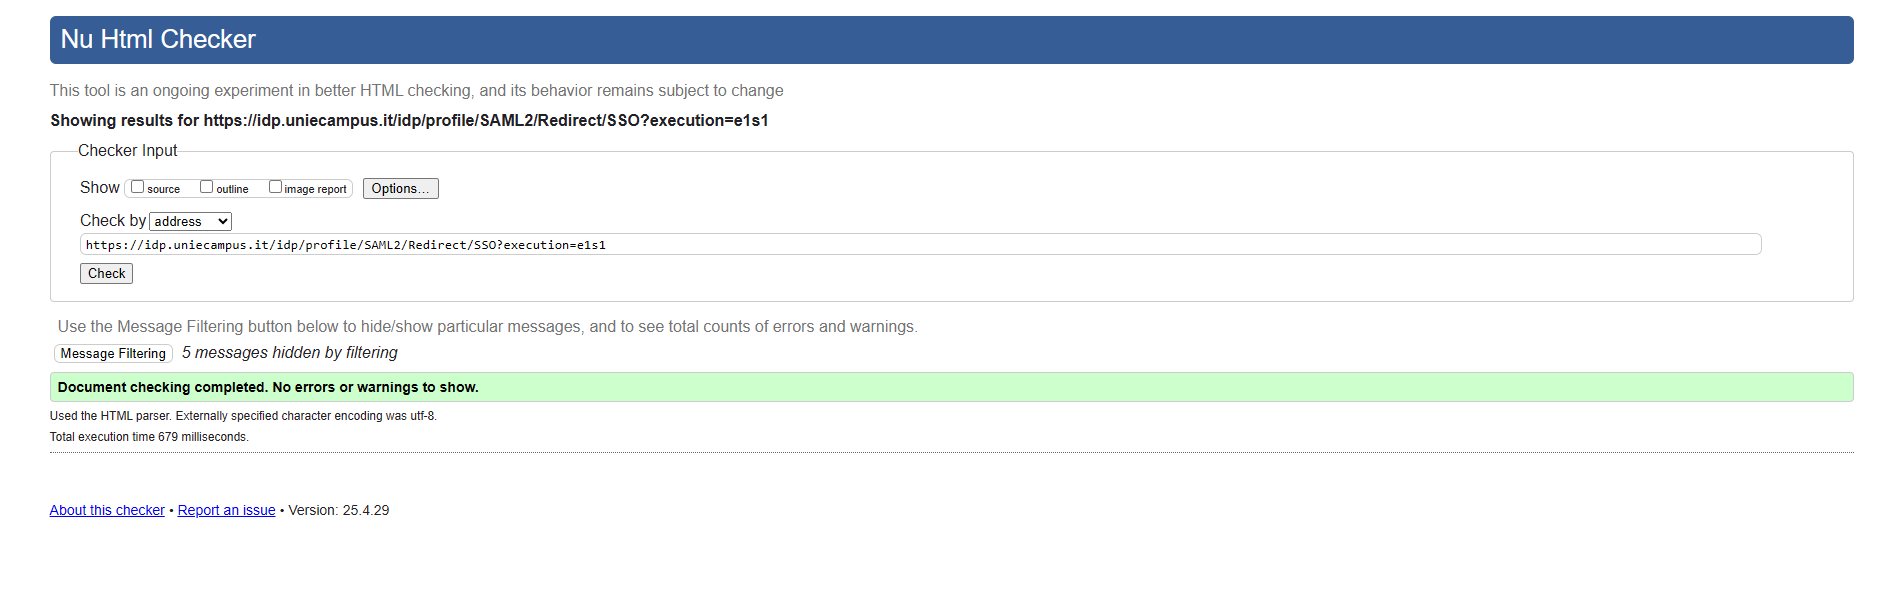Click the Nu Html Checker header title

(158, 39)
